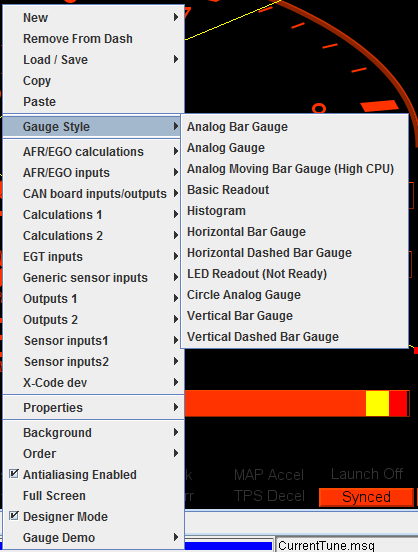418x552 pixels.
Task: Click the yellow zone of the bar gauge
Action: [x=377, y=403]
